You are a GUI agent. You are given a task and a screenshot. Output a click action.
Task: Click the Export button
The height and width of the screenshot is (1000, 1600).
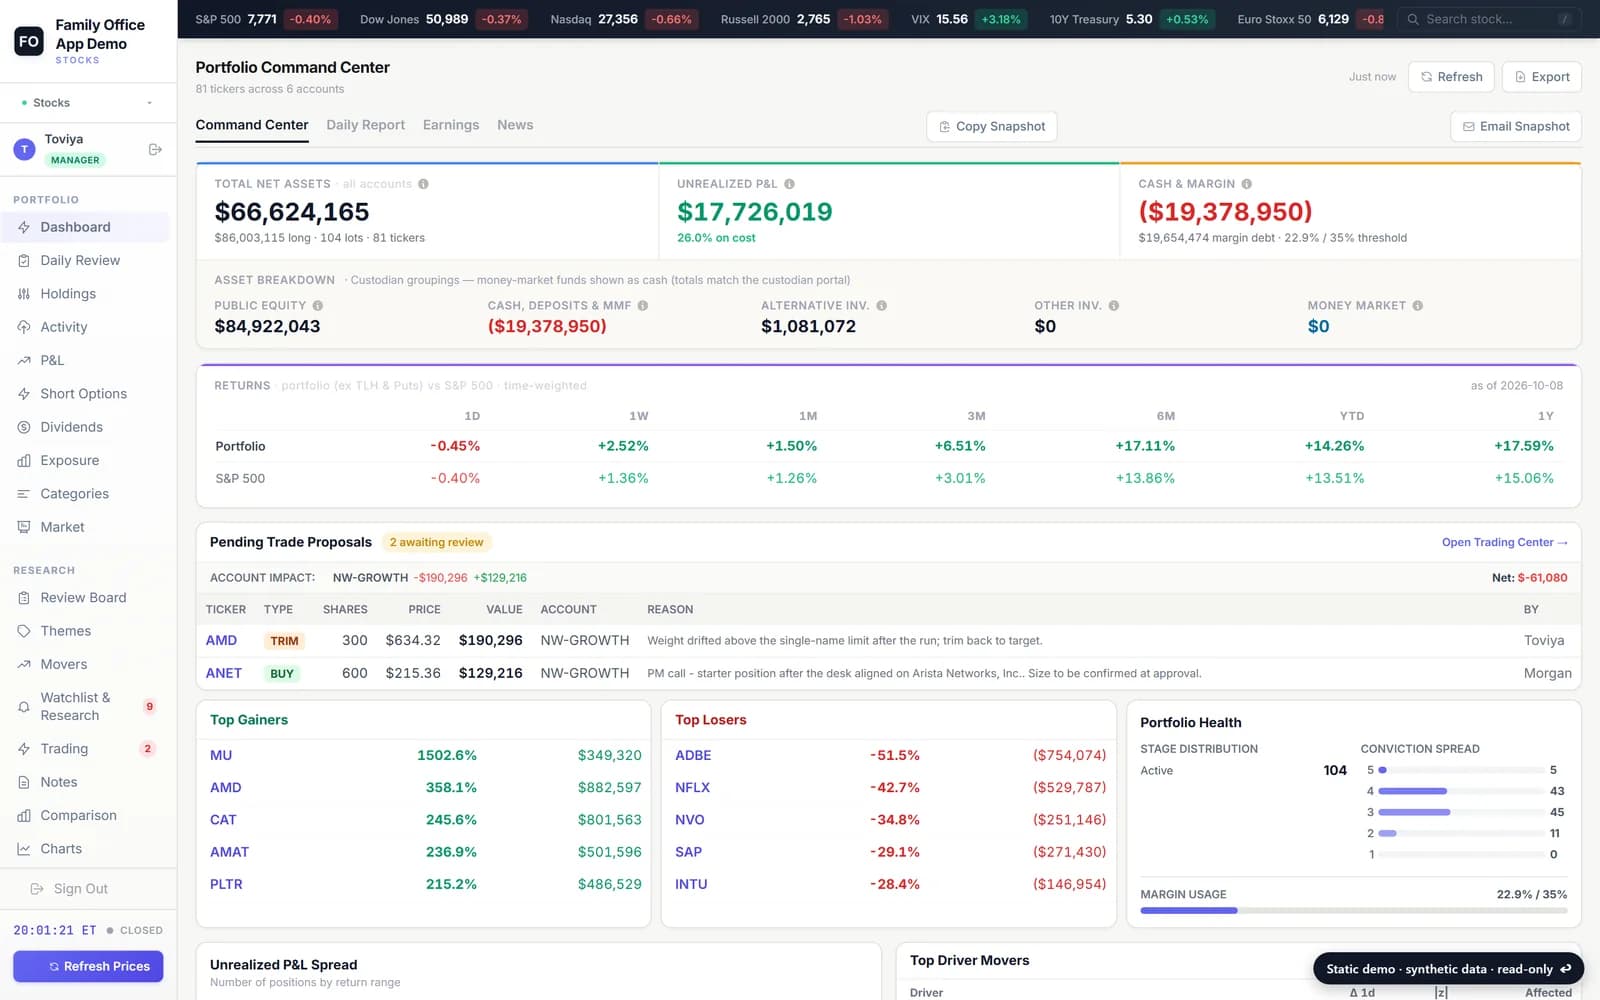tap(1541, 77)
